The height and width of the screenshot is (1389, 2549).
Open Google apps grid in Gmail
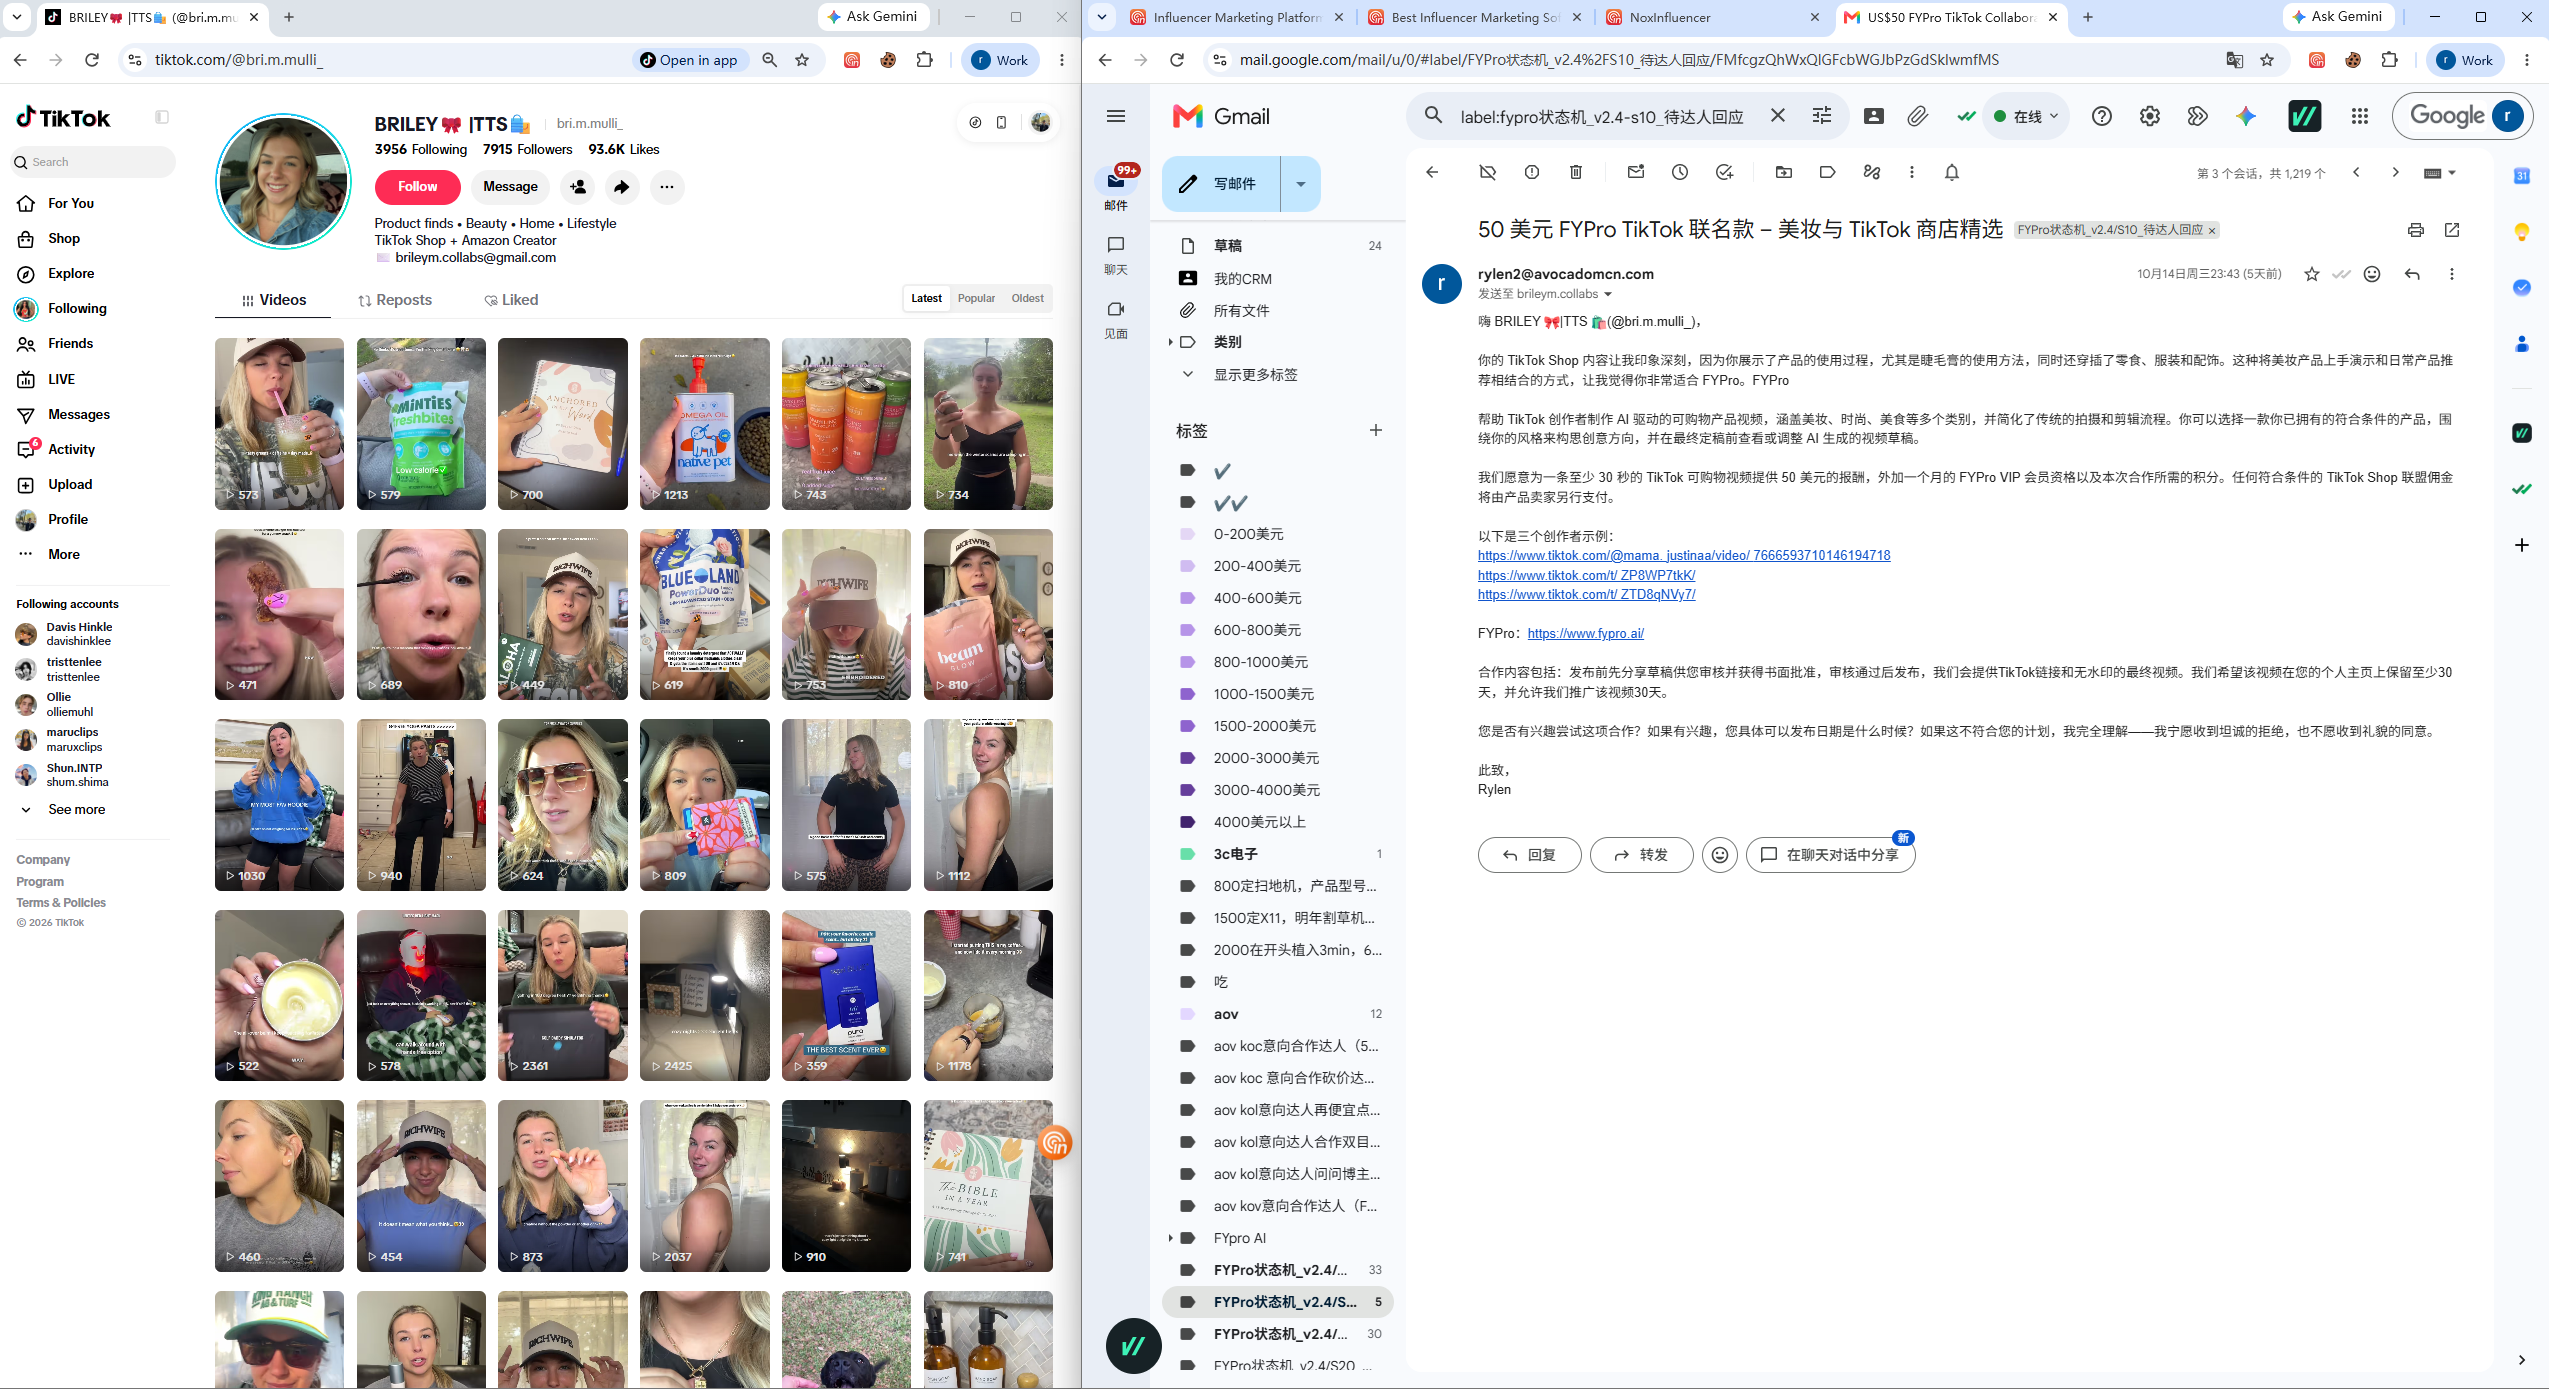pyautogui.click(x=2359, y=116)
